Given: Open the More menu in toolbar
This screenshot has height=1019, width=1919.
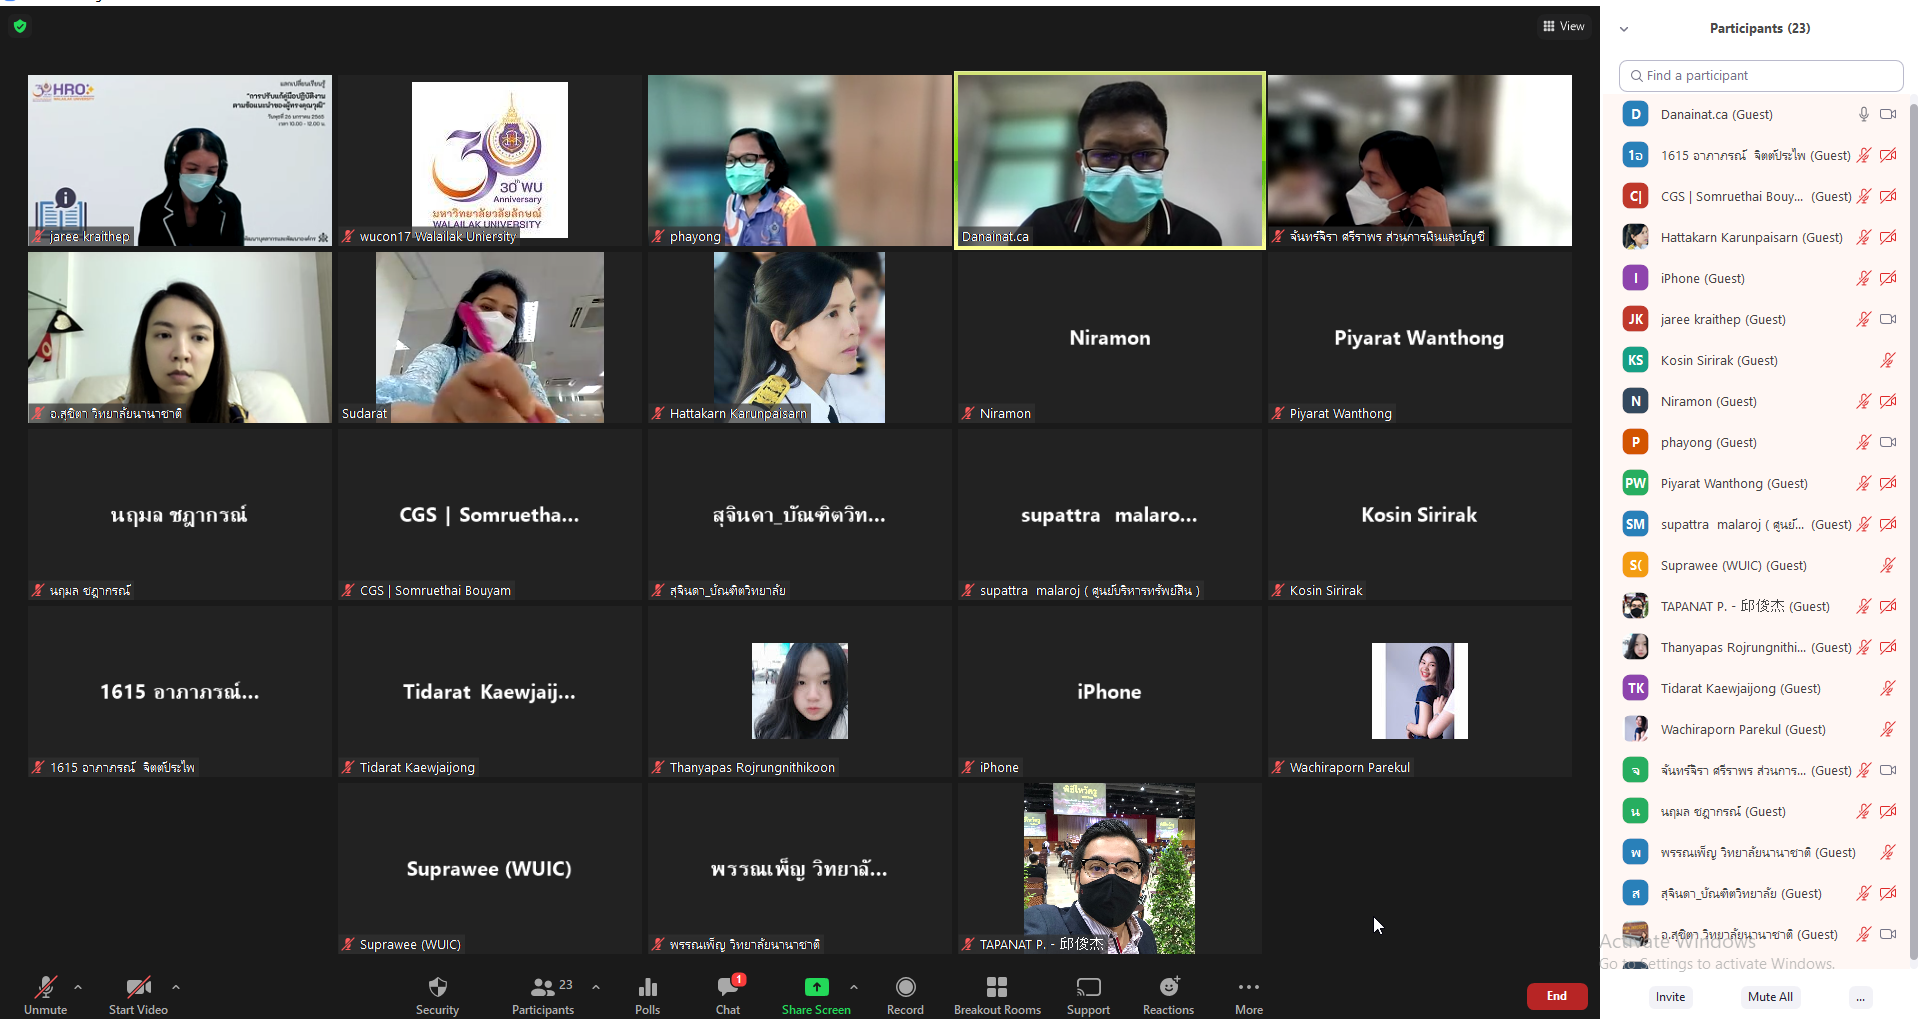Looking at the screenshot, I should (x=1248, y=988).
